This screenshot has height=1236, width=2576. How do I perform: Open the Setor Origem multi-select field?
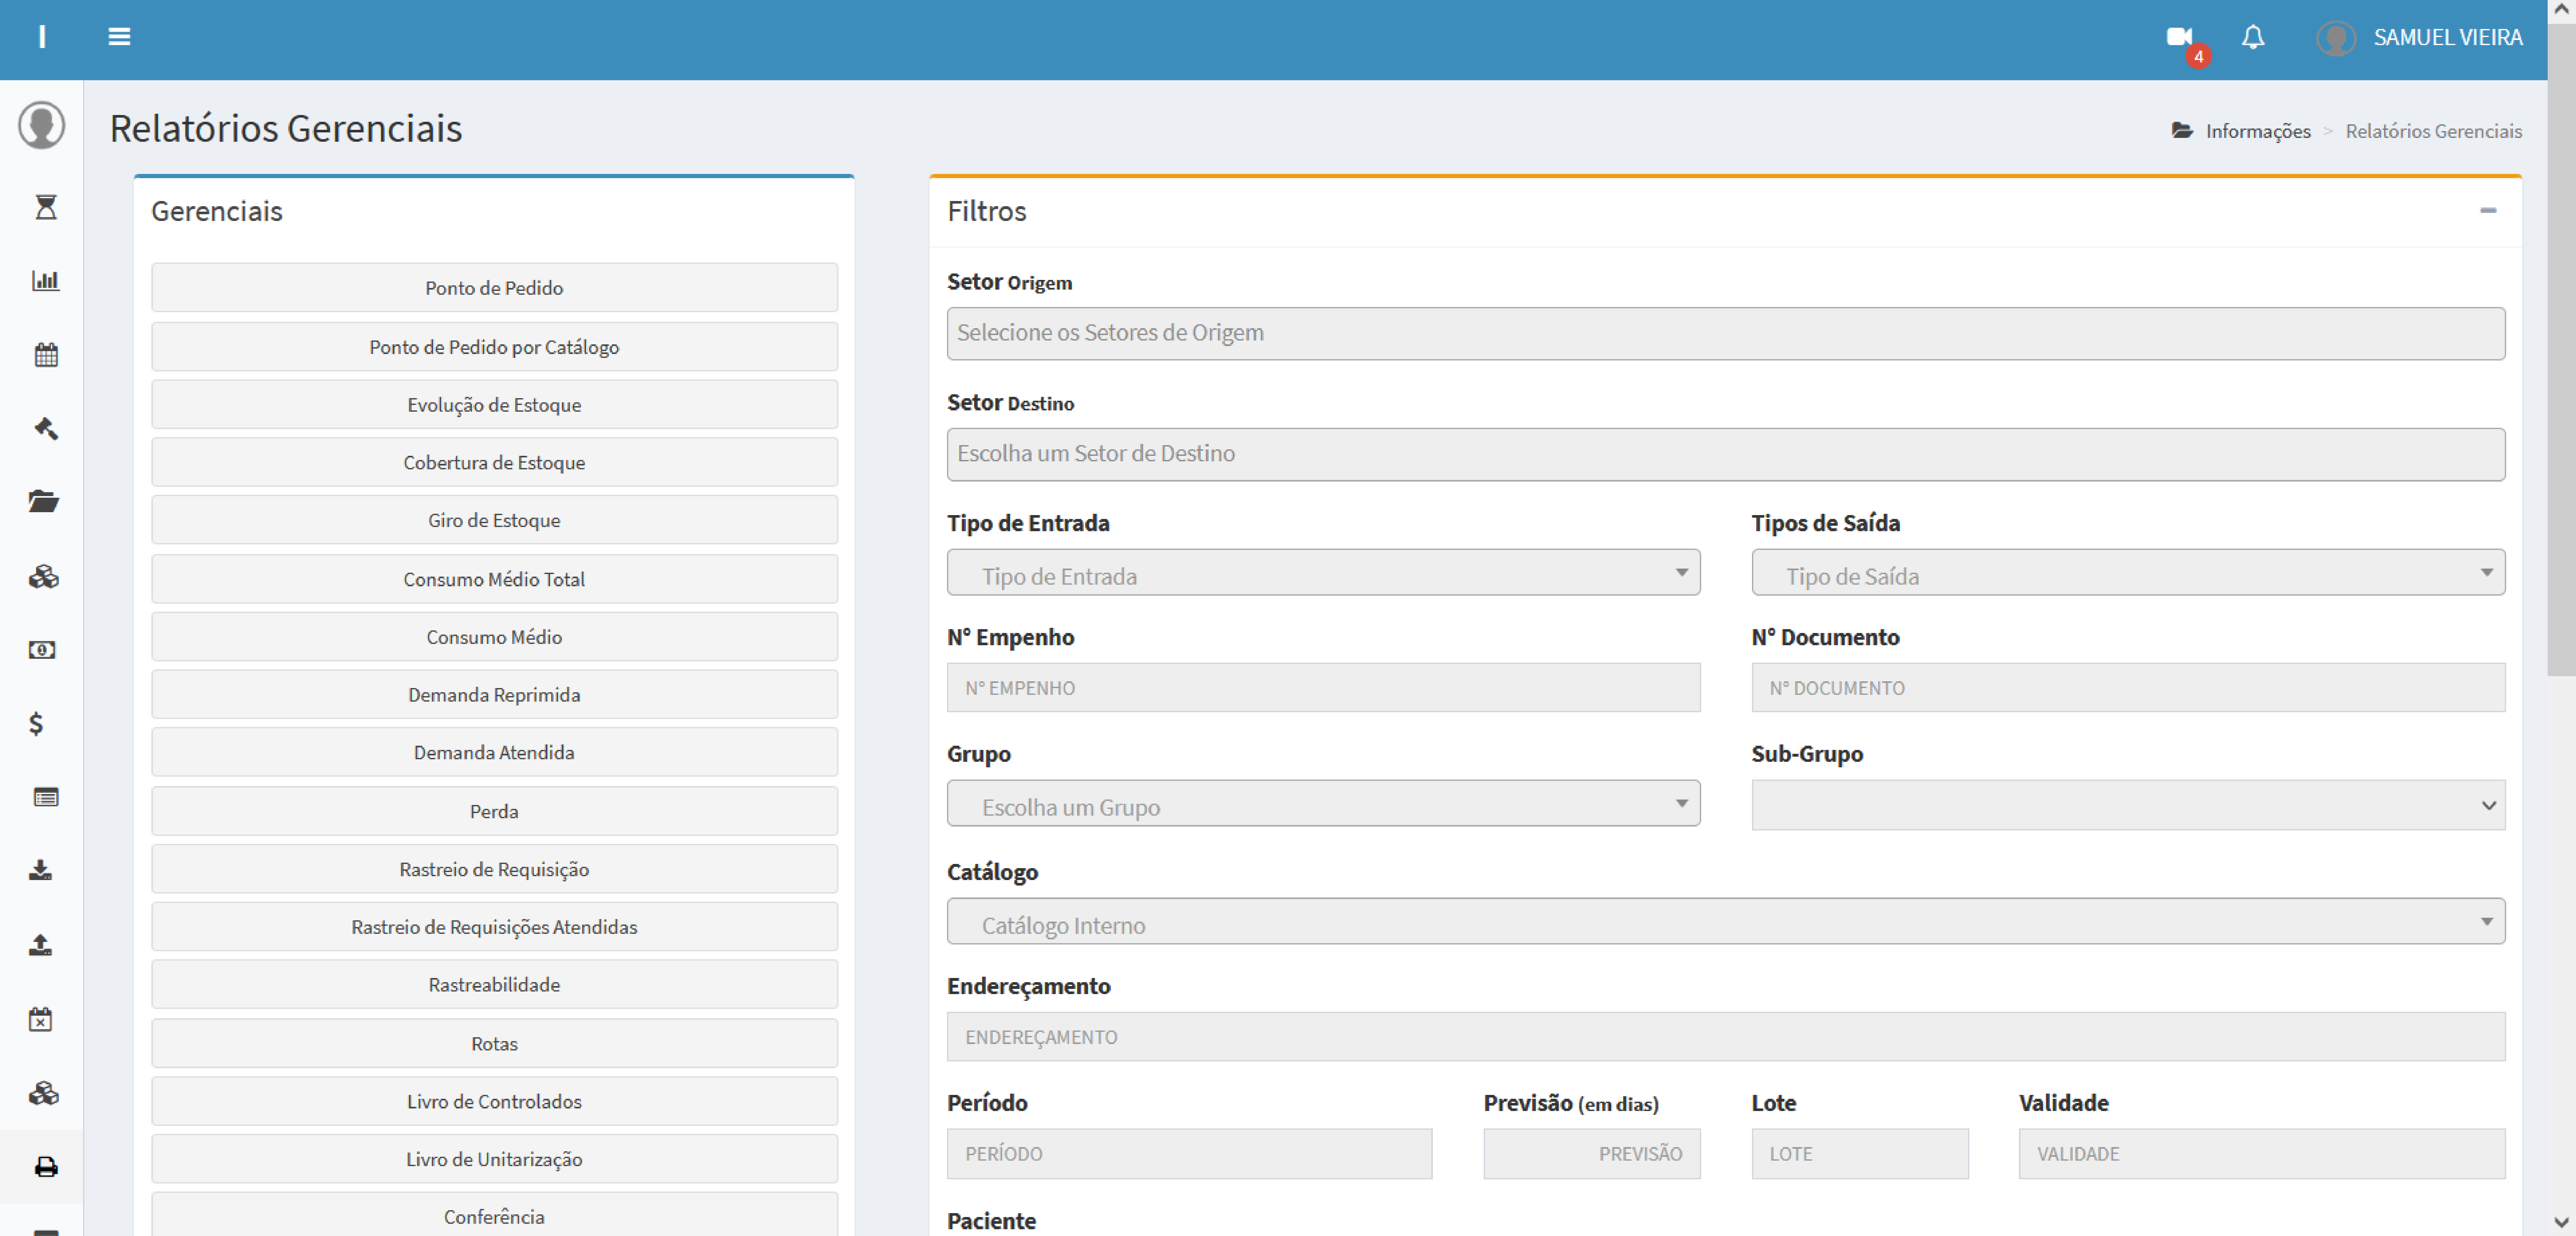tap(1726, 333)
